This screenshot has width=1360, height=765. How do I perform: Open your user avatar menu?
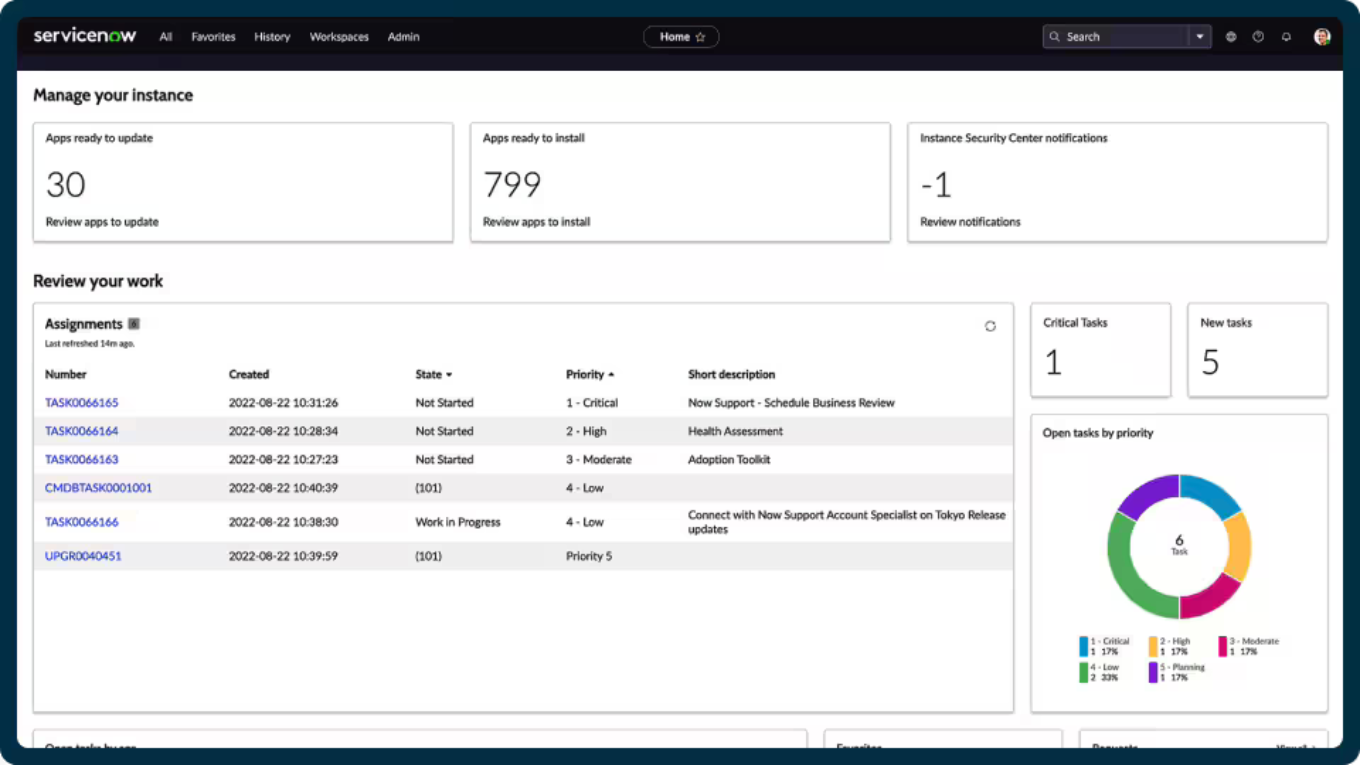(1321, 36)
